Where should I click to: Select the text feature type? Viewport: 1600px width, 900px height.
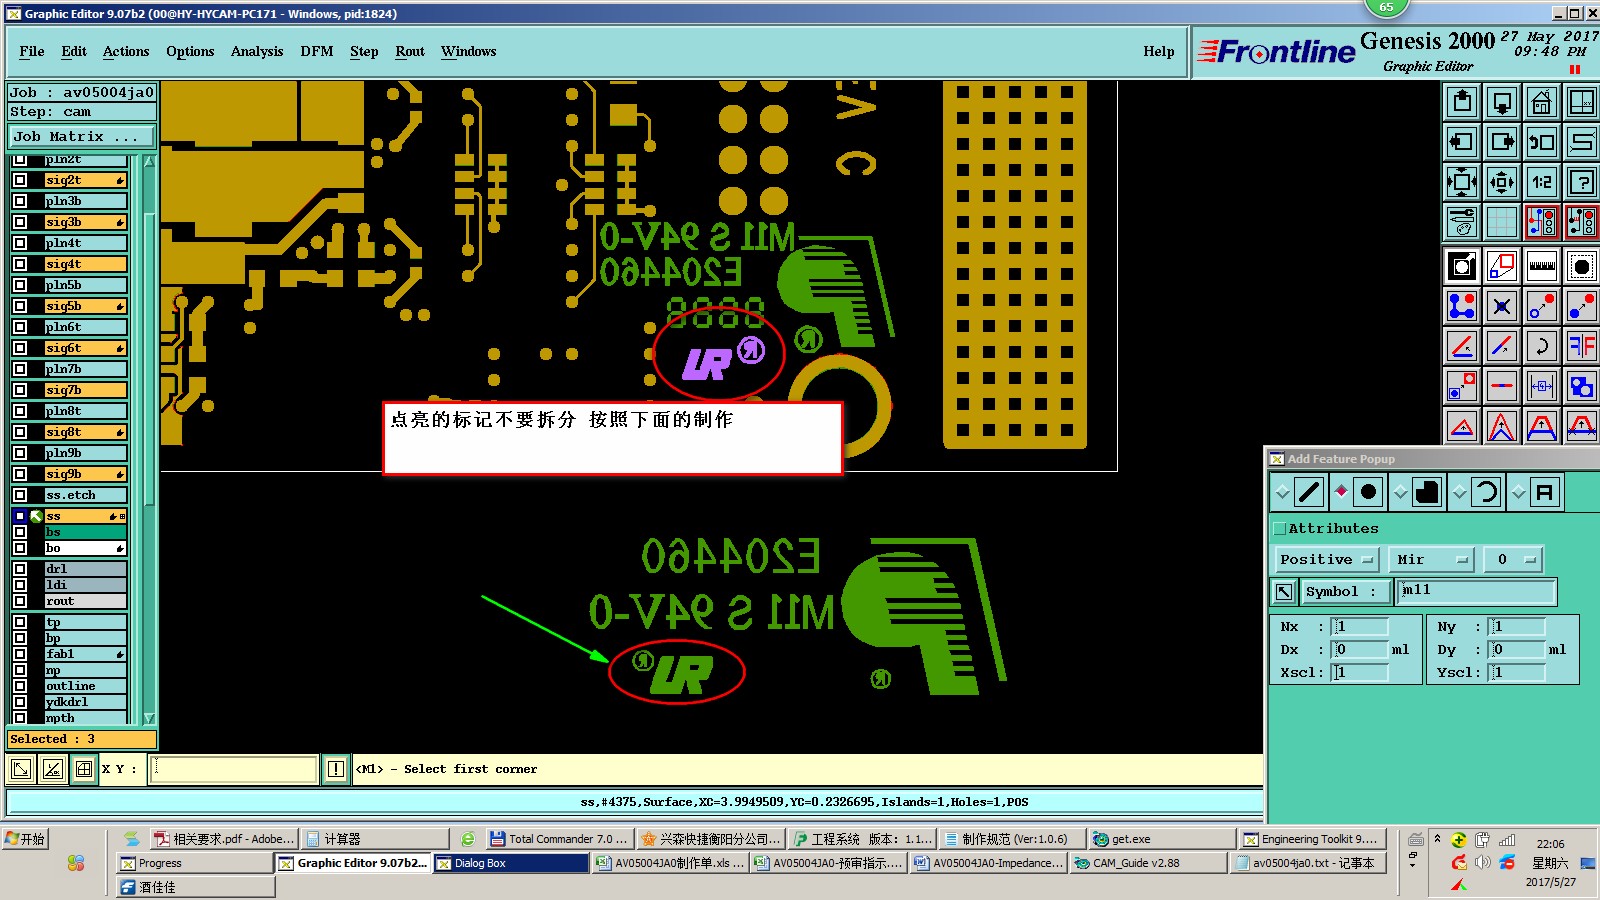tap(1545, 492)
